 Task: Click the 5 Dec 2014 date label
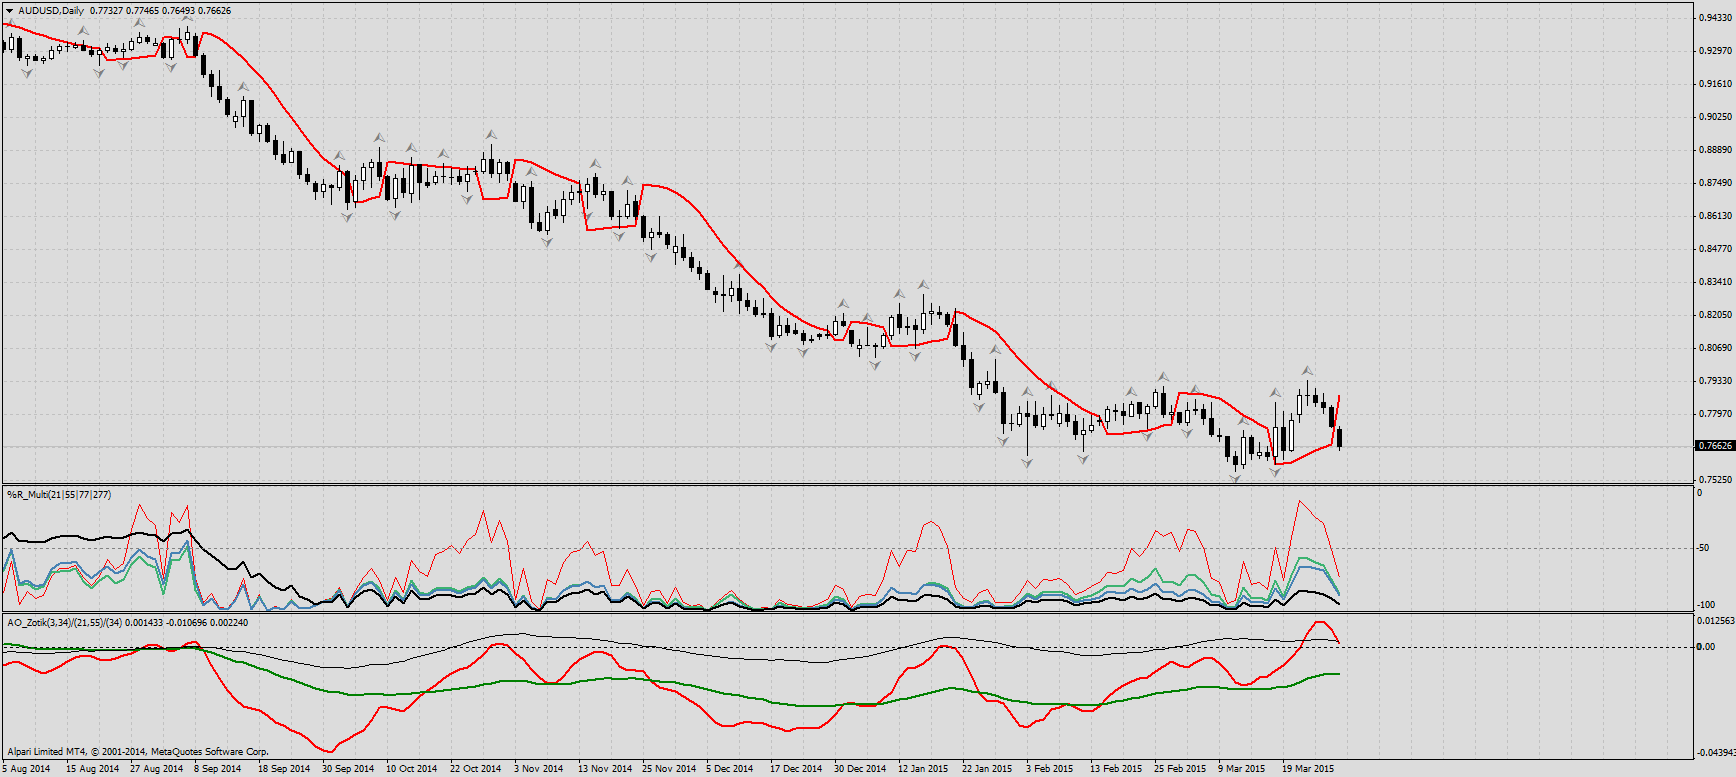[x=730, y=769]
